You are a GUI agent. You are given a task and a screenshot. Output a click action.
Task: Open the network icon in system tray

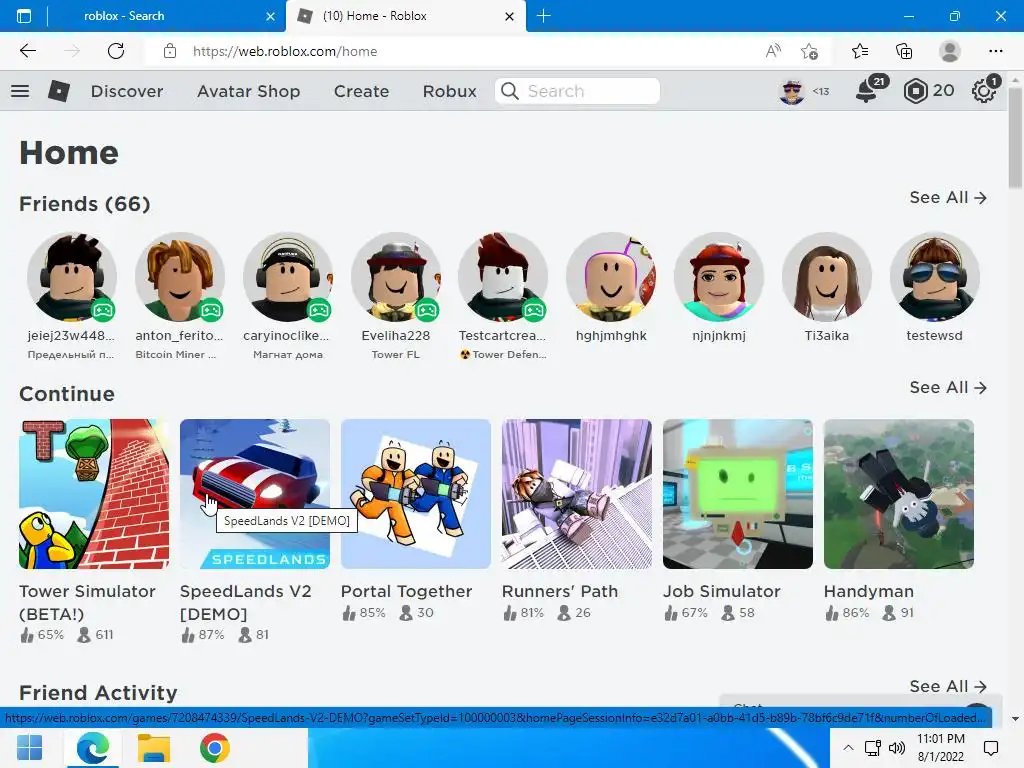point(872,748)
